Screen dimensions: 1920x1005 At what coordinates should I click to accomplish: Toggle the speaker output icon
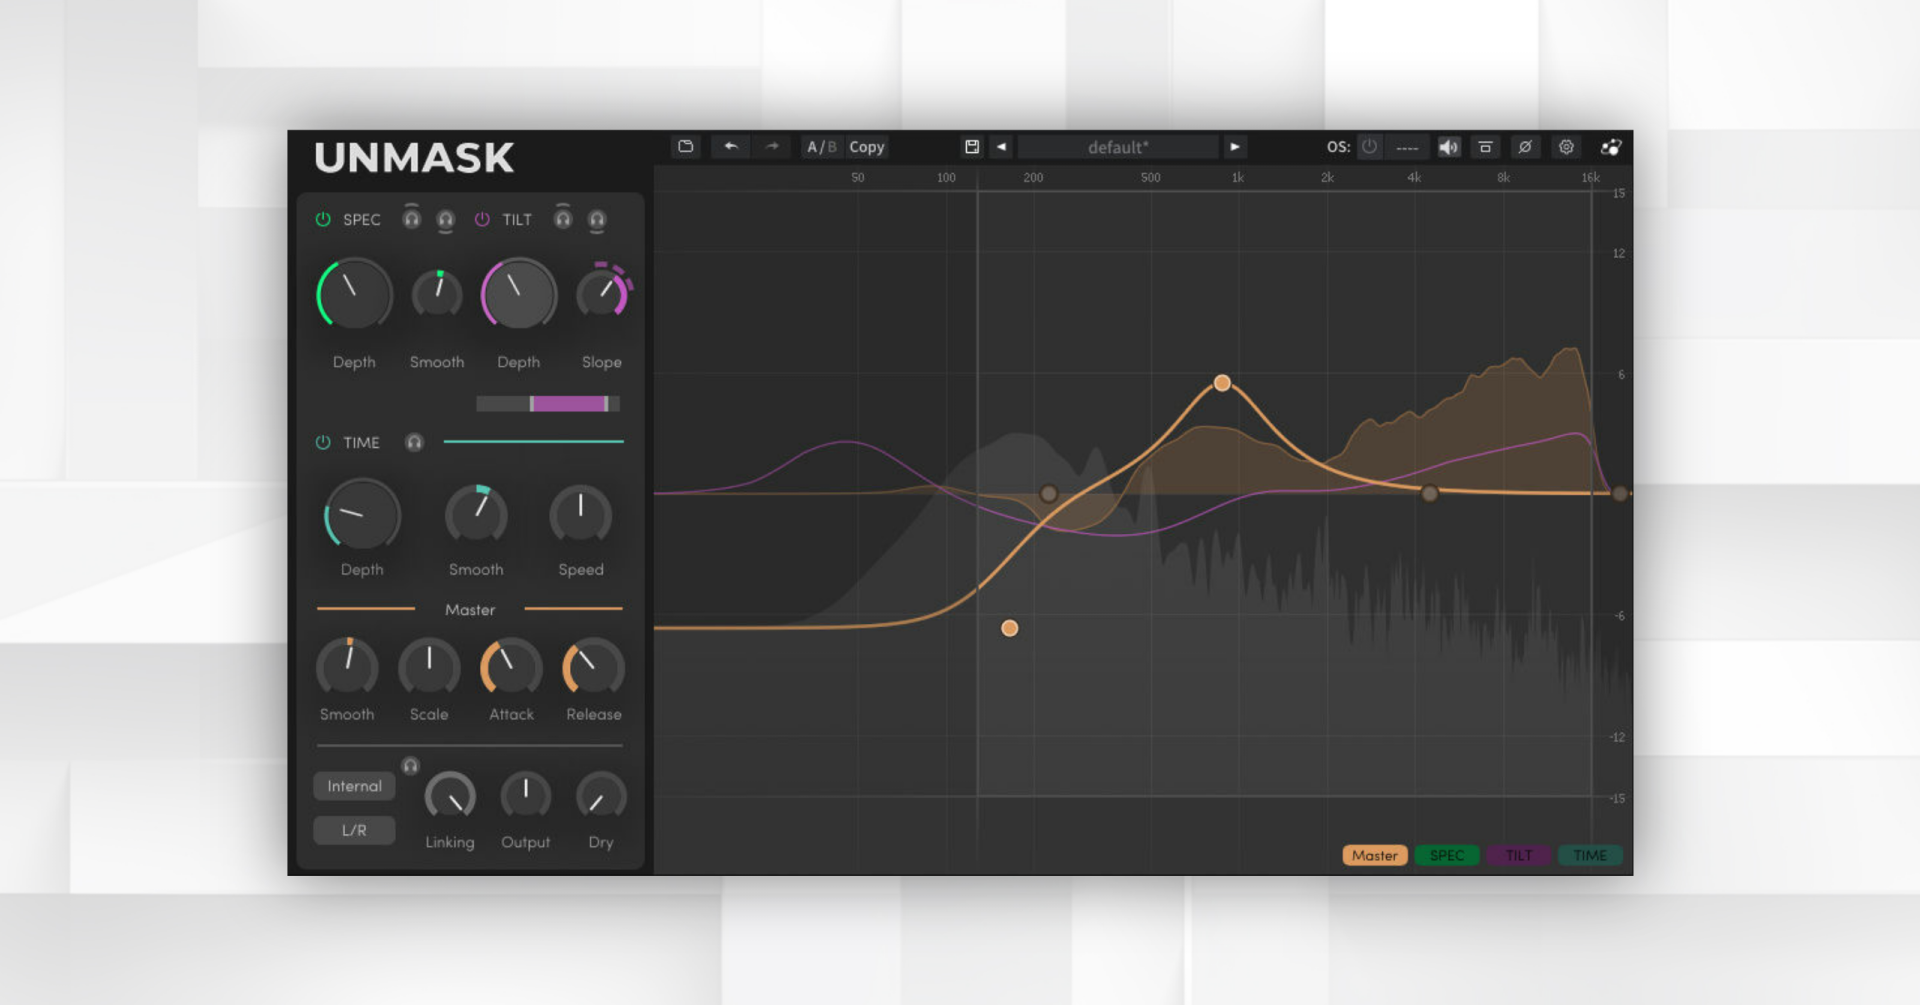[1448, 147]
